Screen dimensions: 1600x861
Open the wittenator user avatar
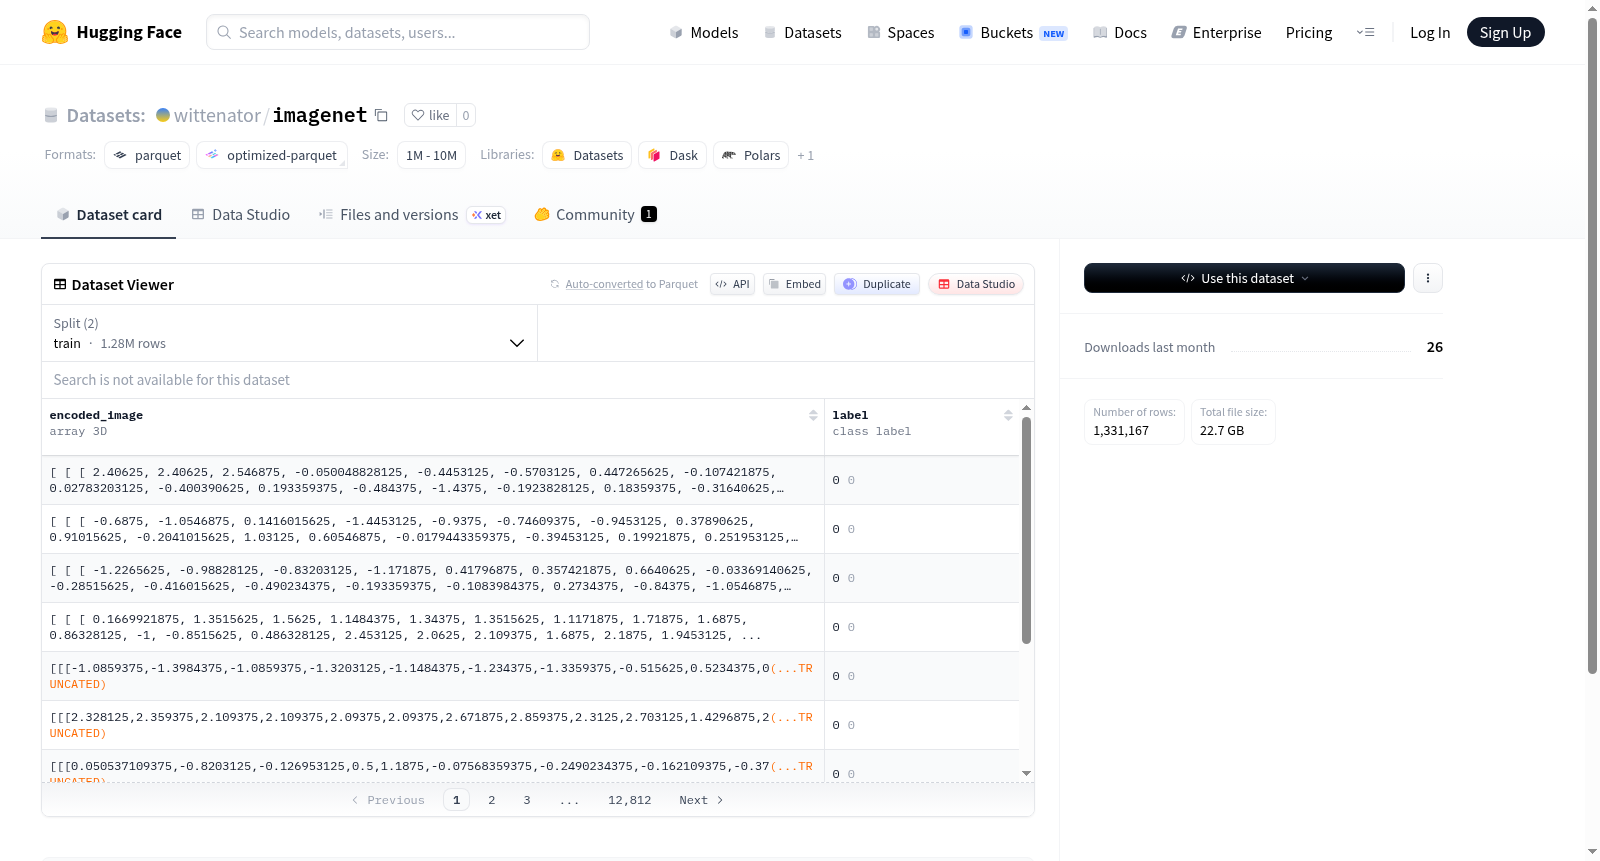pyautogui.click(x=163, y=115)
